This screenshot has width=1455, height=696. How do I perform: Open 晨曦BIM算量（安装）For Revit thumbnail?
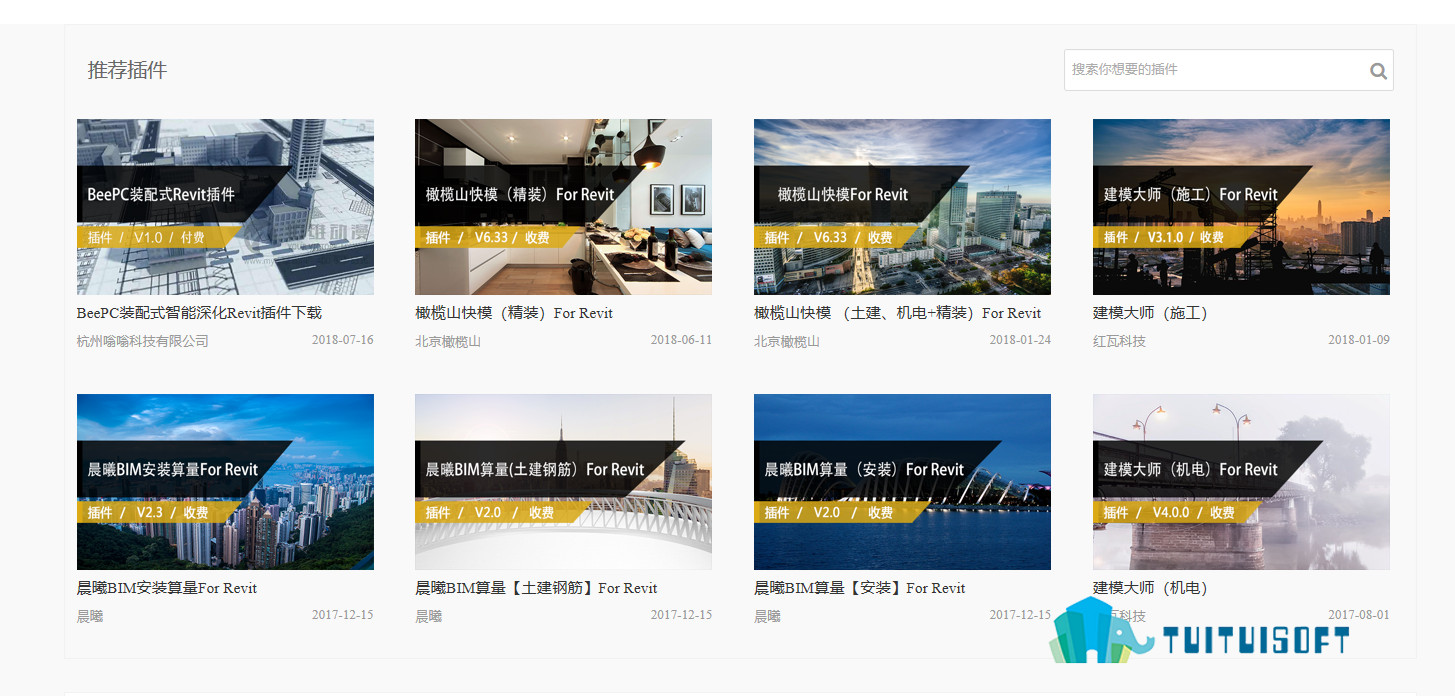click(902, 482)
